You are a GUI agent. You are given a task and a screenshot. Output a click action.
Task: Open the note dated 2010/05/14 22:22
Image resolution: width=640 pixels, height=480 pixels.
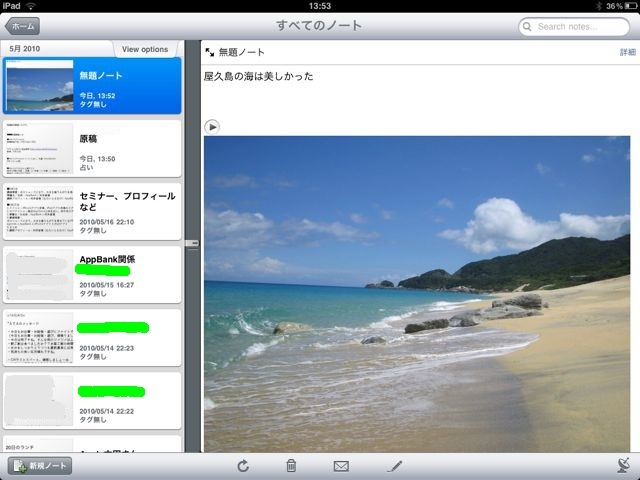92,401
